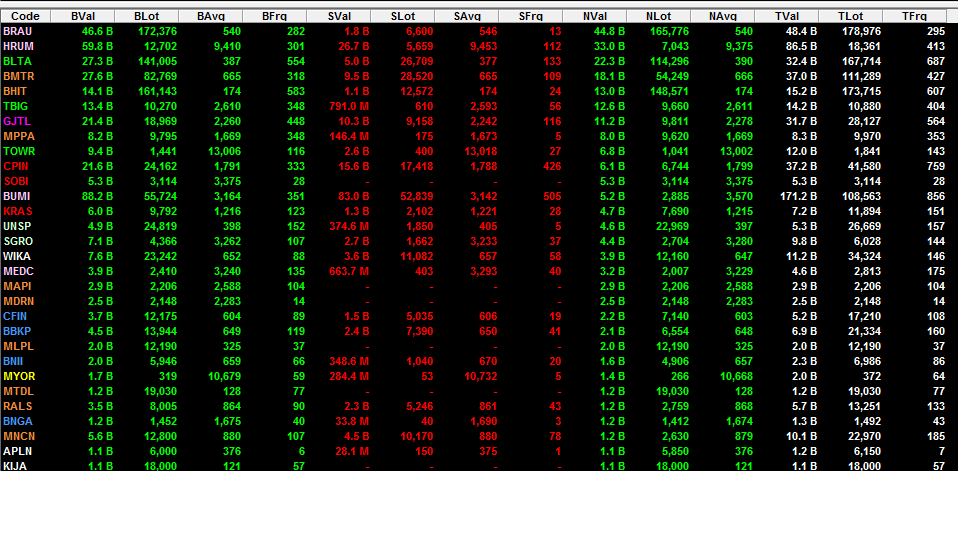Select the MAPI stock code
Image resolution: width=958 pixels, height=540 pixels.
(x=17, y=286)
